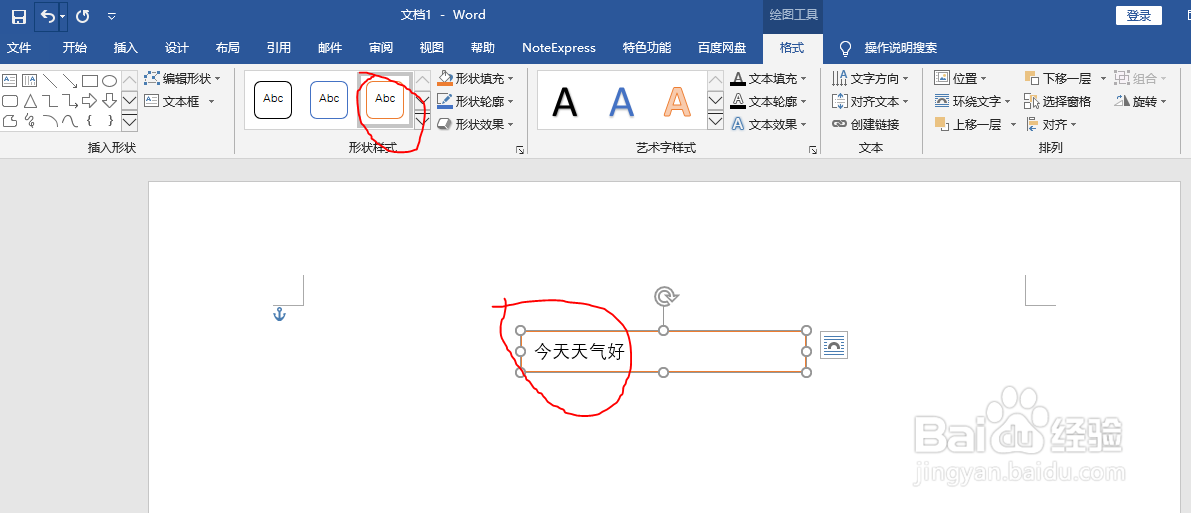Select the elbow connector shape
The image size is (1191, 513).
click(49, 100)
